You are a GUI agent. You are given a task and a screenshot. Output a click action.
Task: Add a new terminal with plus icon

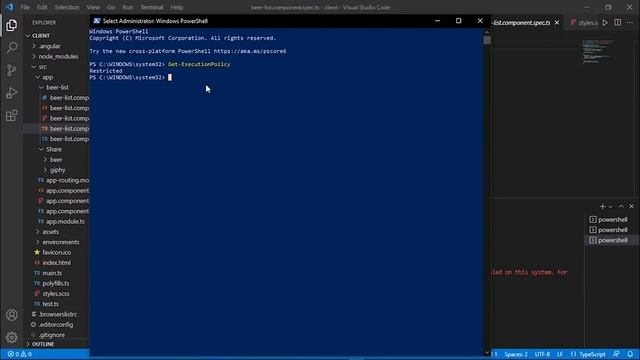coord(602,207)
